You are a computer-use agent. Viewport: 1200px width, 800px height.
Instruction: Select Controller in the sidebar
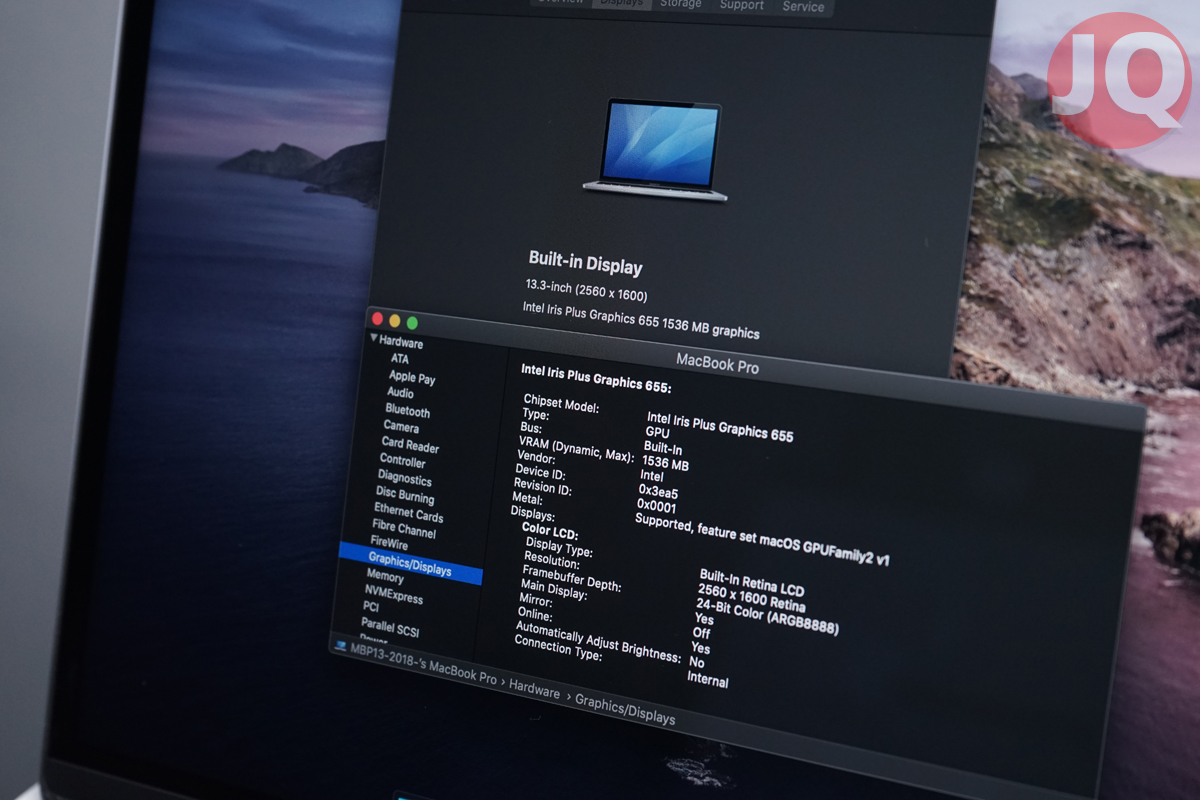(403, 461)
